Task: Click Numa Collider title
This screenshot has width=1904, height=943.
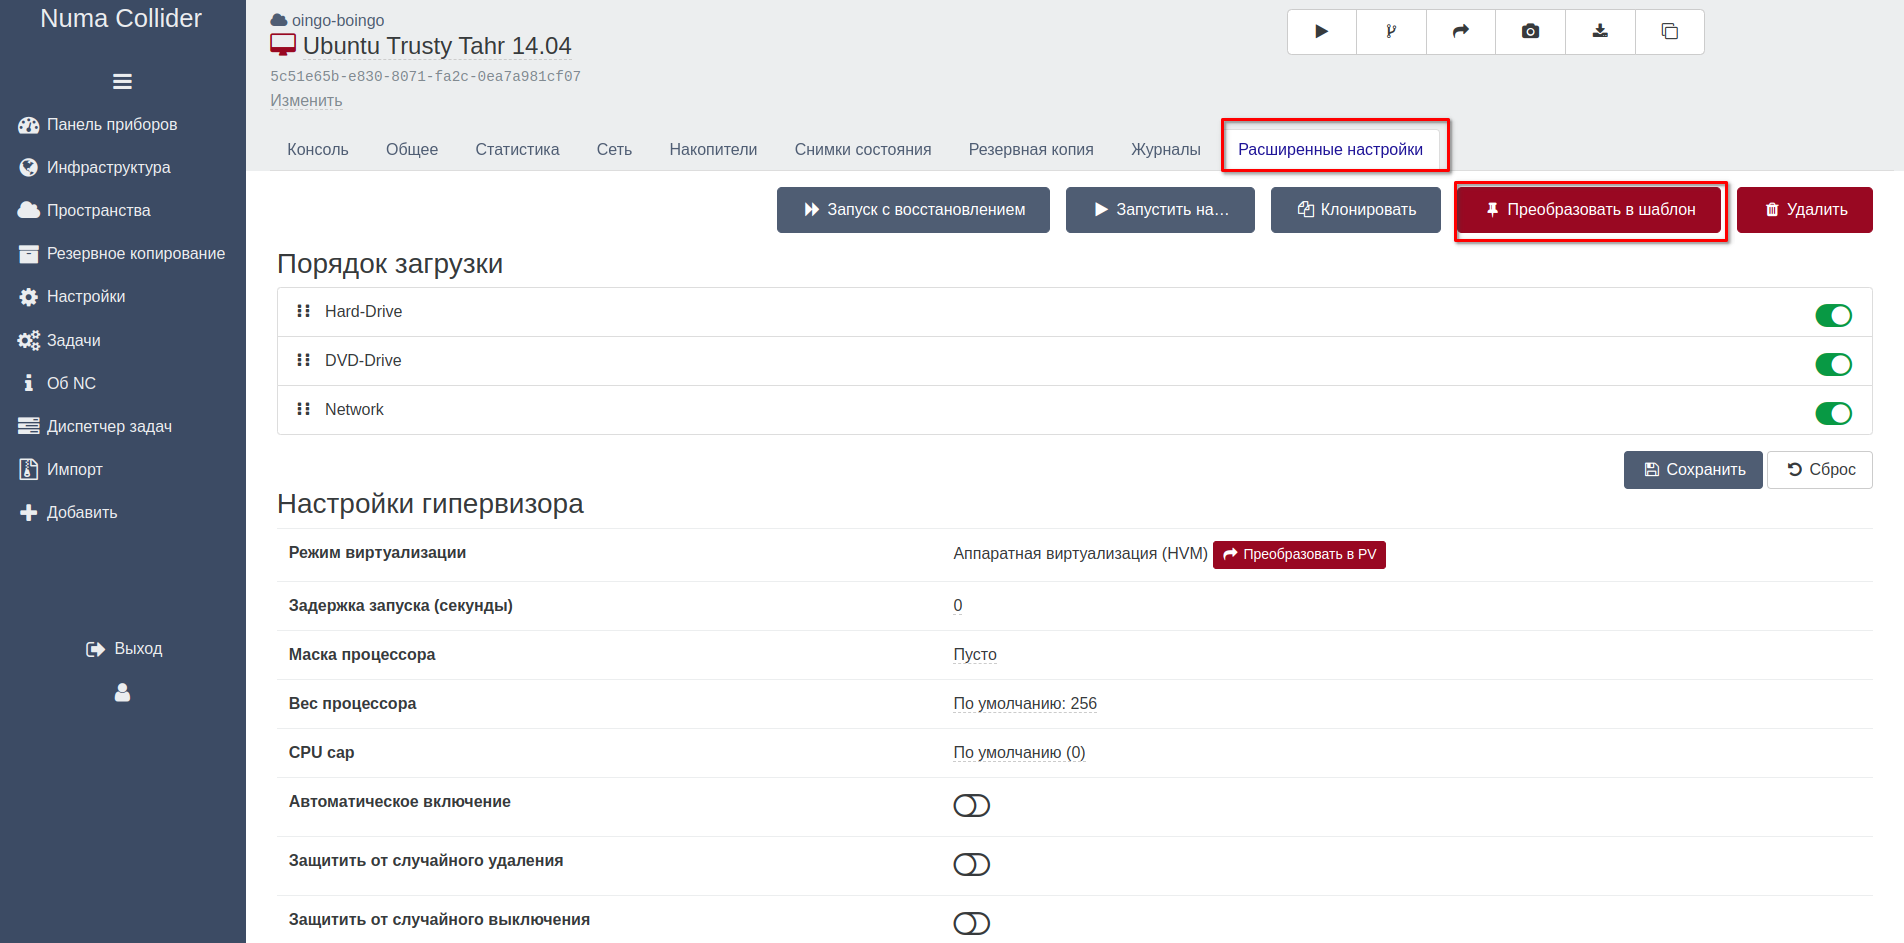Action: [121, 18]
